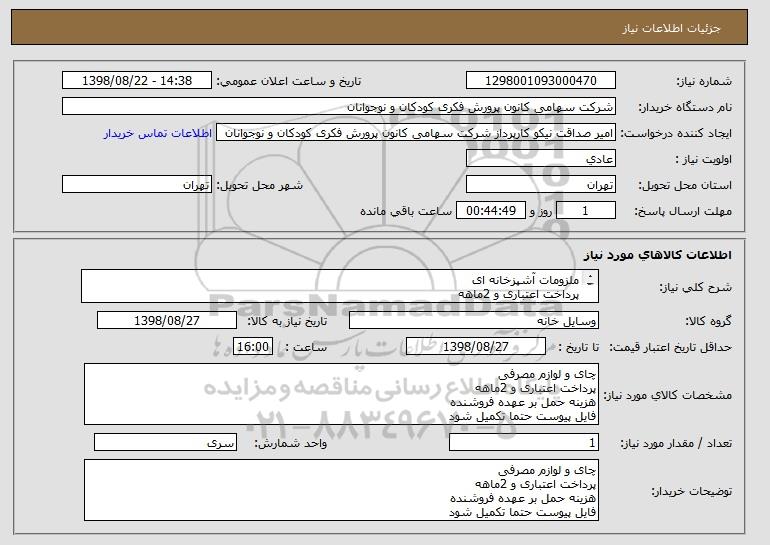Click the label اولویت نیاز
770x545 pixels.
[704, 159]
